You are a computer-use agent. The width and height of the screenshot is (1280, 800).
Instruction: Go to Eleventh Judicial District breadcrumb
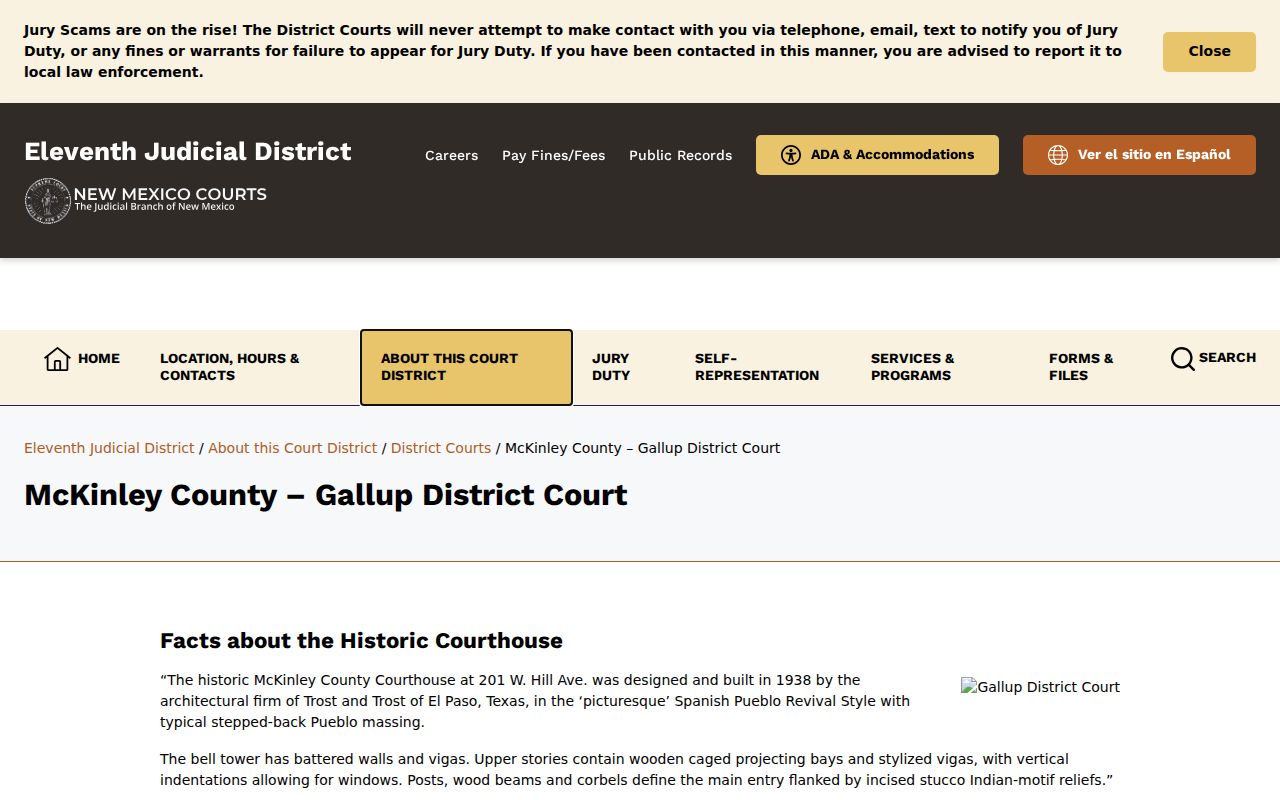[109, 448]
